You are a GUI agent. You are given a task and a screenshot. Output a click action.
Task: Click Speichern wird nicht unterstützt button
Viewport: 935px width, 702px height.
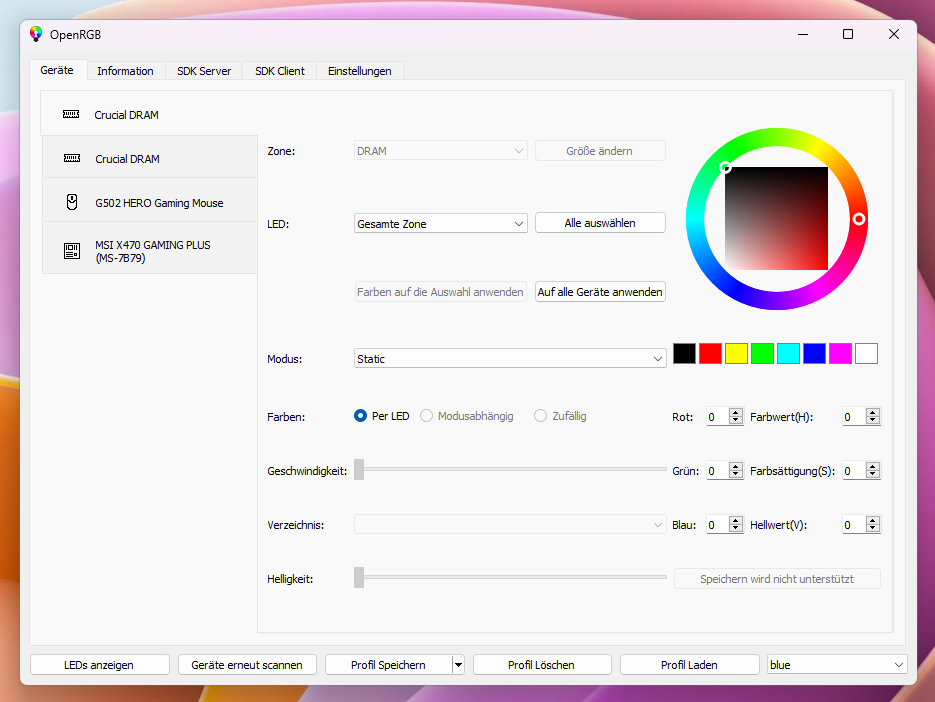pos(777,579)
